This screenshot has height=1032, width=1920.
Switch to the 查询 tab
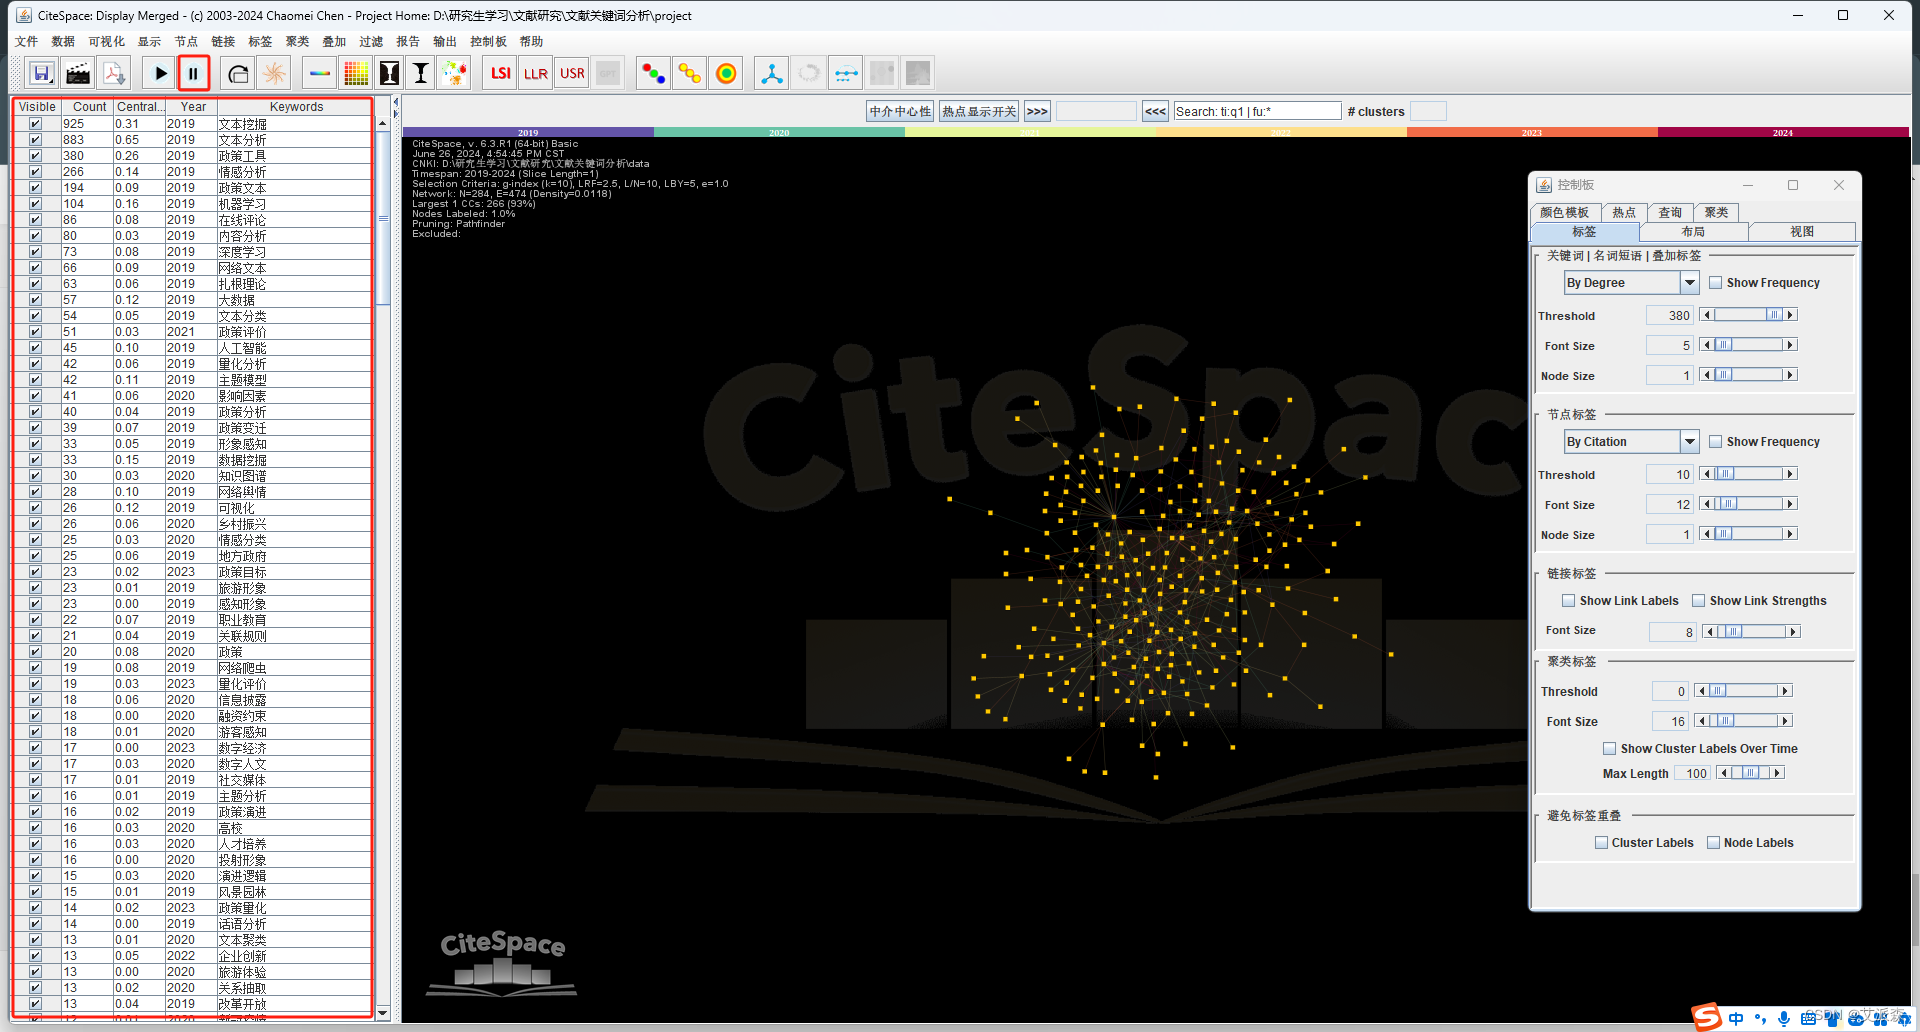point(1670,212)
